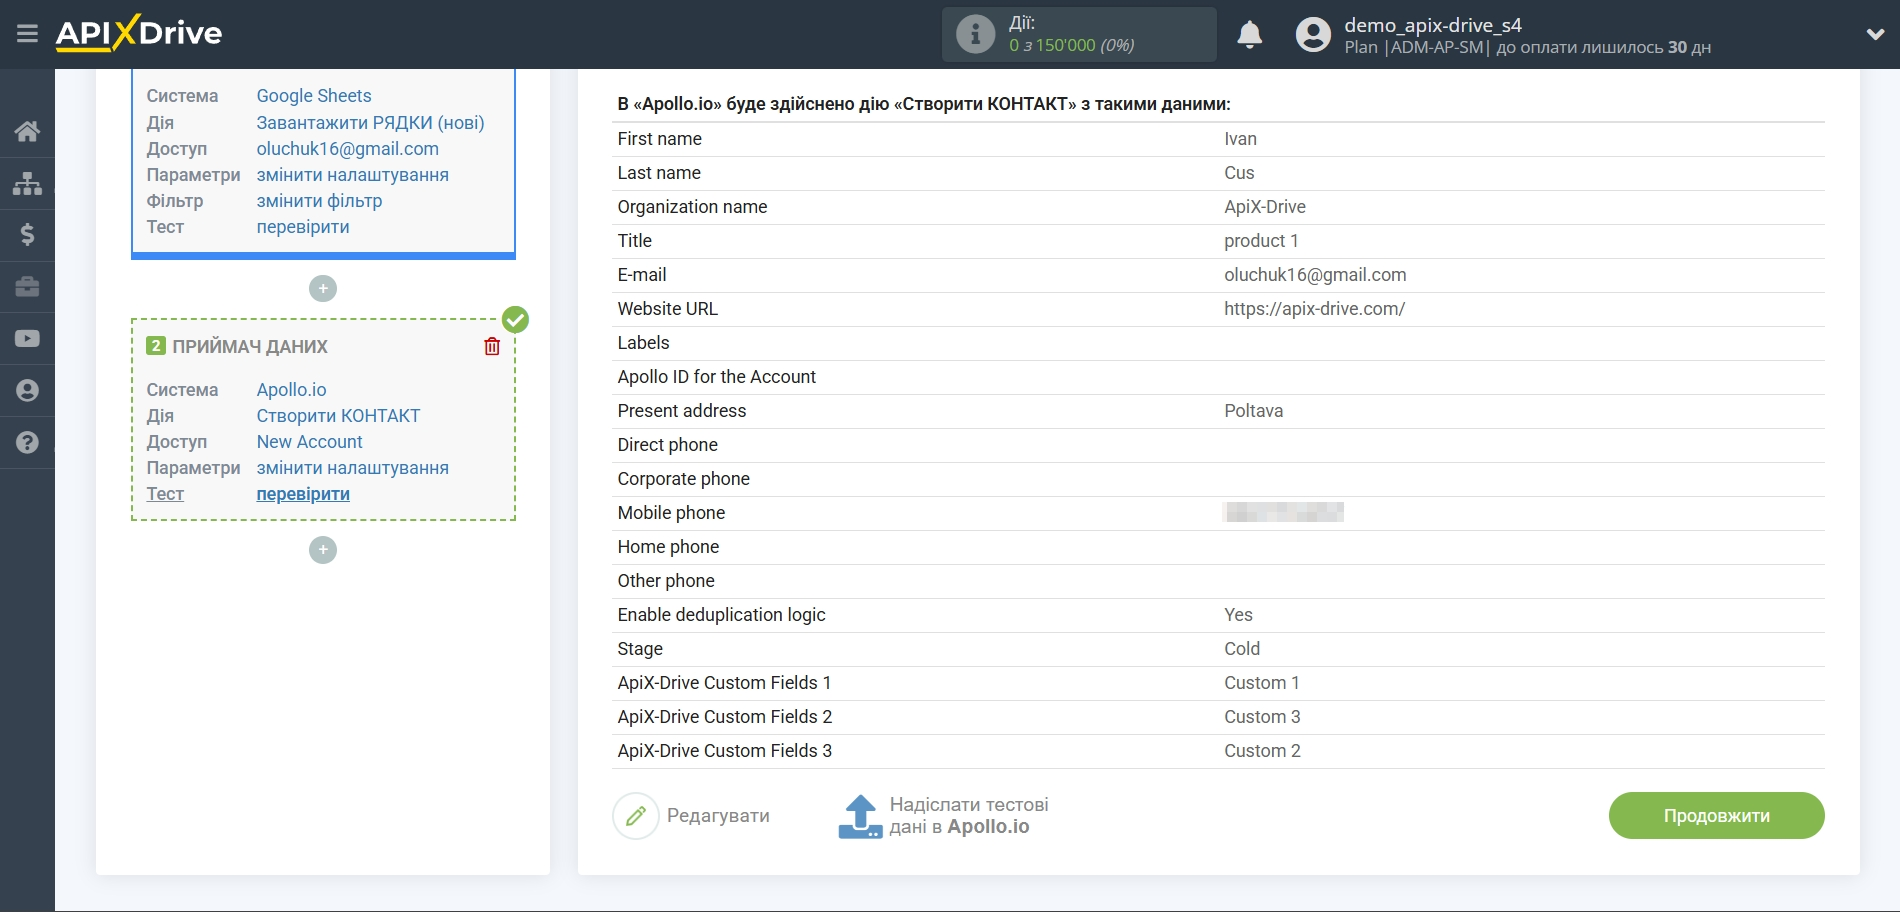Open the billing dollar icon
This screenshot has height=912, width=1900.
pyautogui.click(x=27, y=235)
